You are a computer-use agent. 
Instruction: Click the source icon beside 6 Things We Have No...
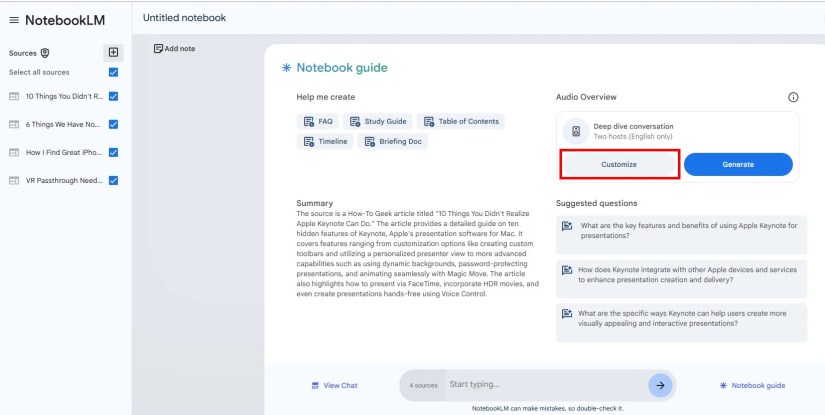[14, 125]
